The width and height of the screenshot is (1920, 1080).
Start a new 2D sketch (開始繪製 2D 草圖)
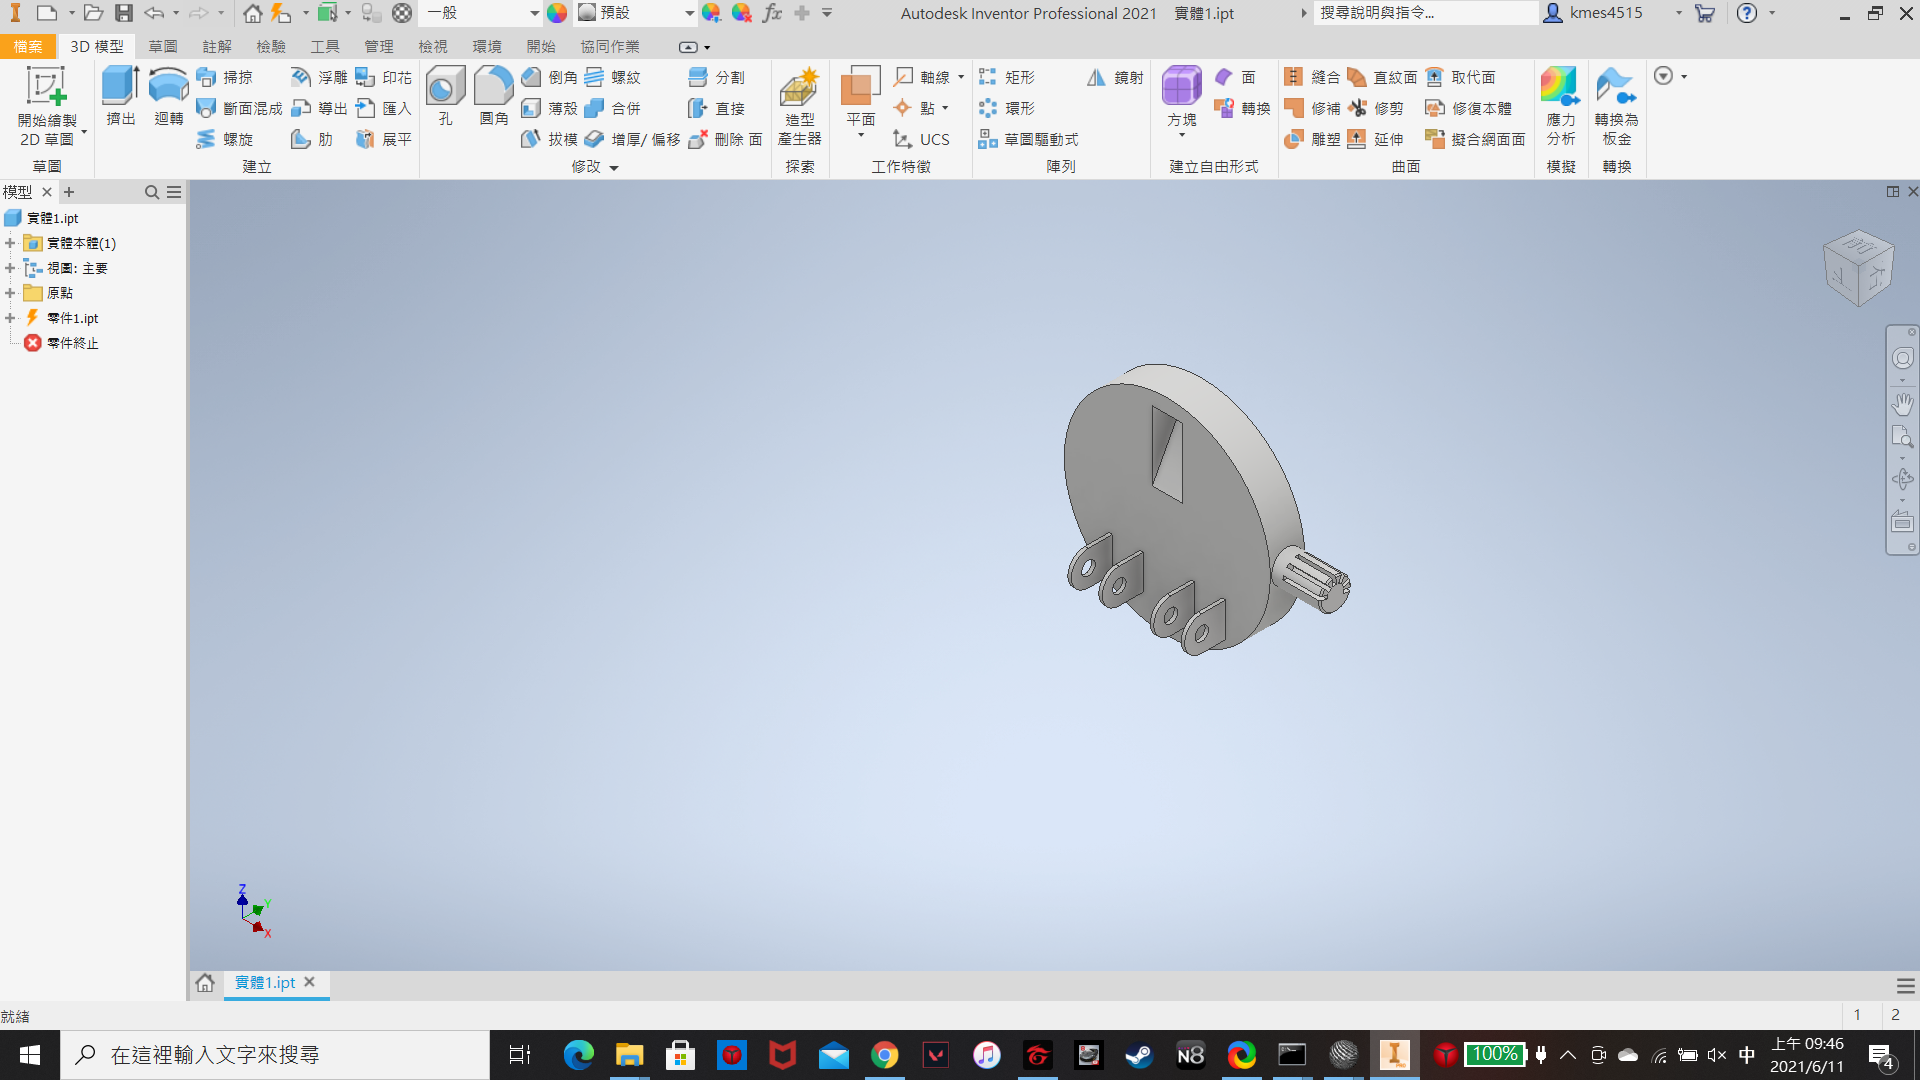(47, 106)
